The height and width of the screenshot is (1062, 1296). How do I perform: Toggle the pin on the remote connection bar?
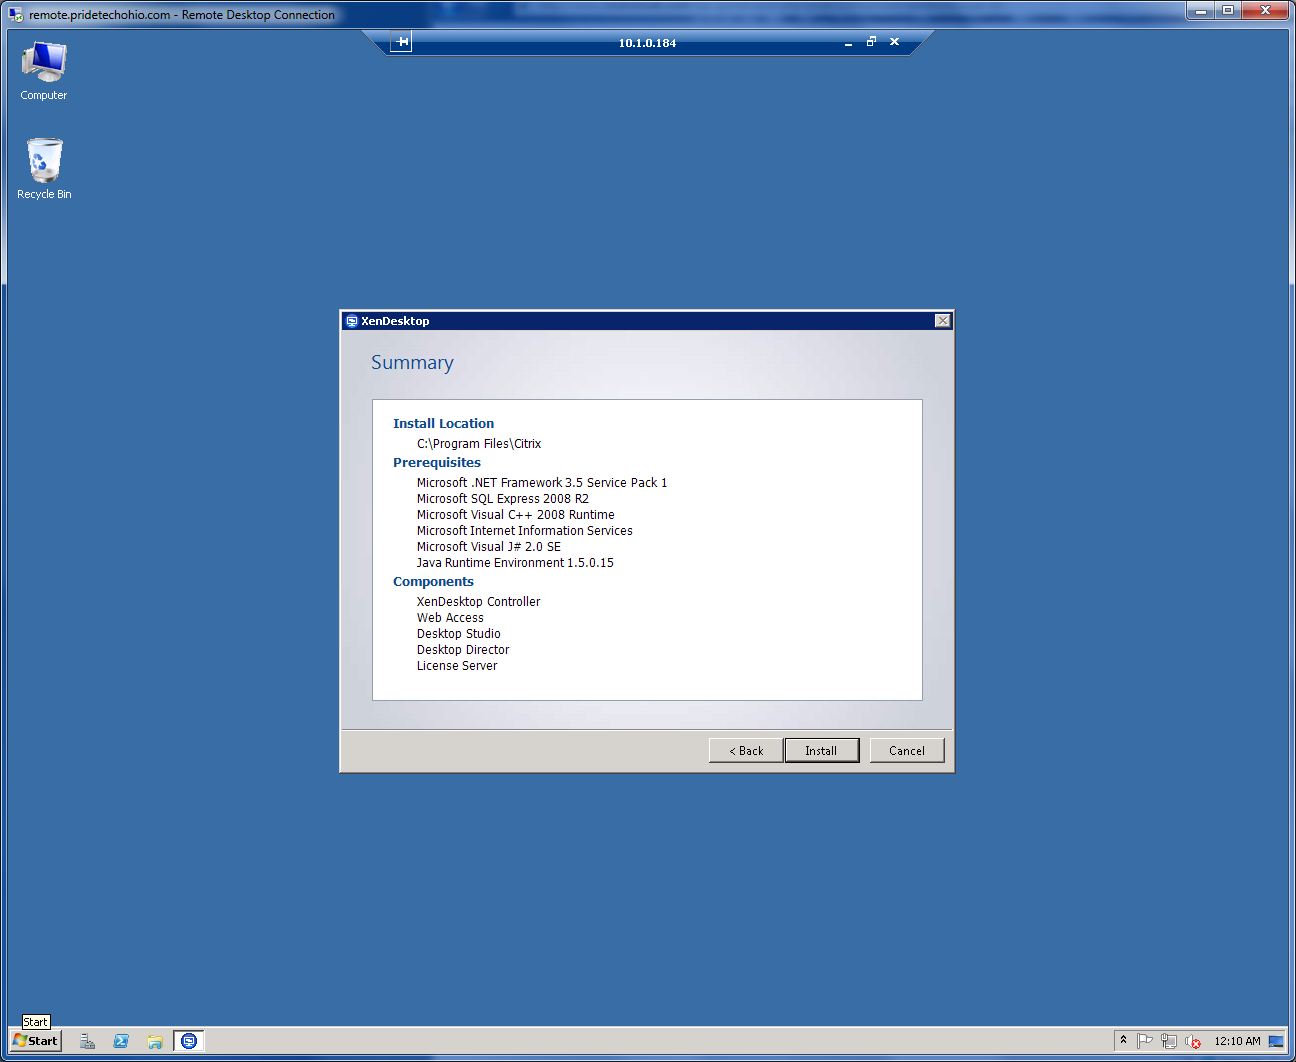click(x=401, y=42)
